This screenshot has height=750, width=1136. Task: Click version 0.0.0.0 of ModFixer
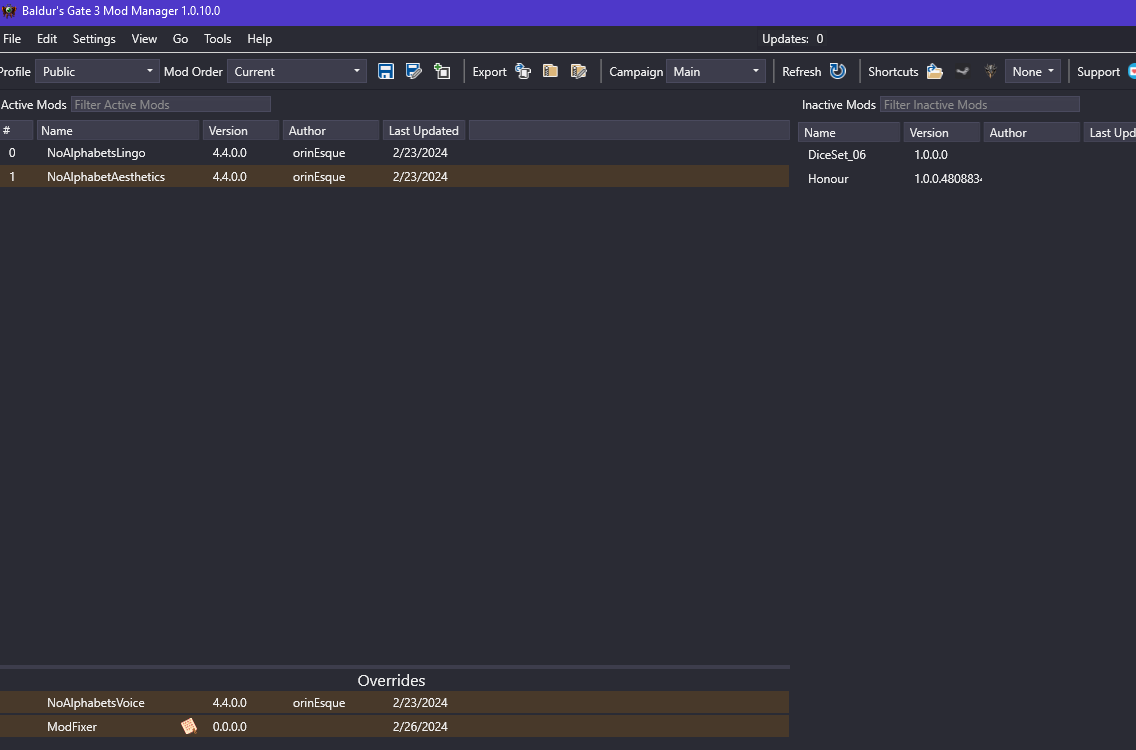pos(230,726)
